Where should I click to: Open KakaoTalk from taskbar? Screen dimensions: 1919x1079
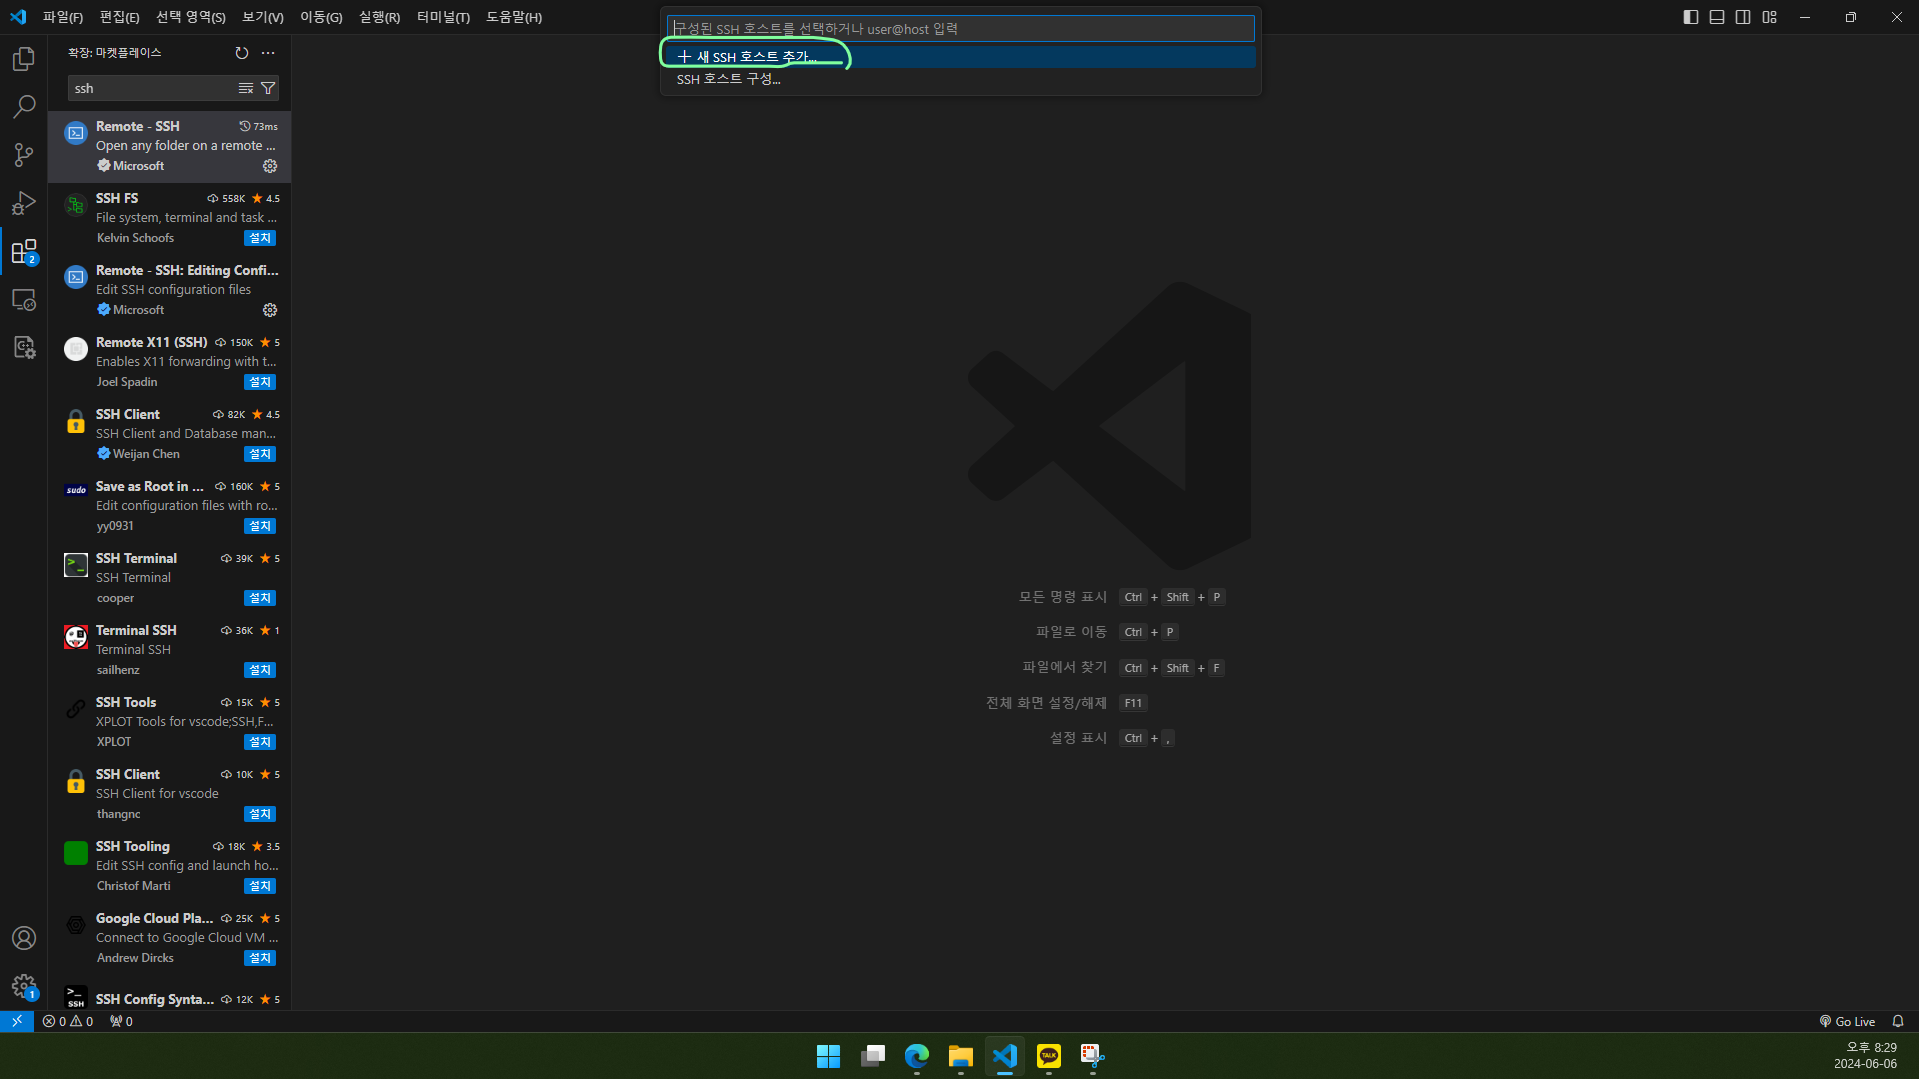(x=1049, y=1056)
